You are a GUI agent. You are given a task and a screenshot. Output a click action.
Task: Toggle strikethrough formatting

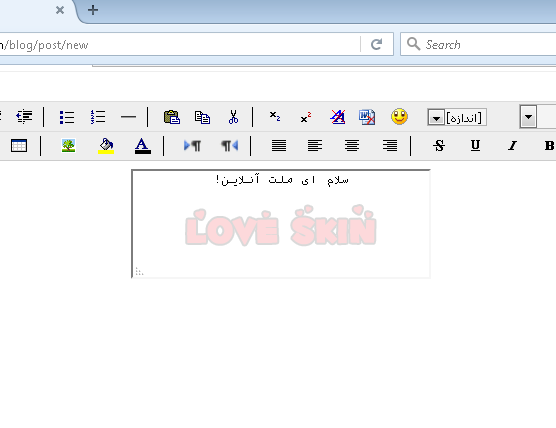[x=439, y=145]
